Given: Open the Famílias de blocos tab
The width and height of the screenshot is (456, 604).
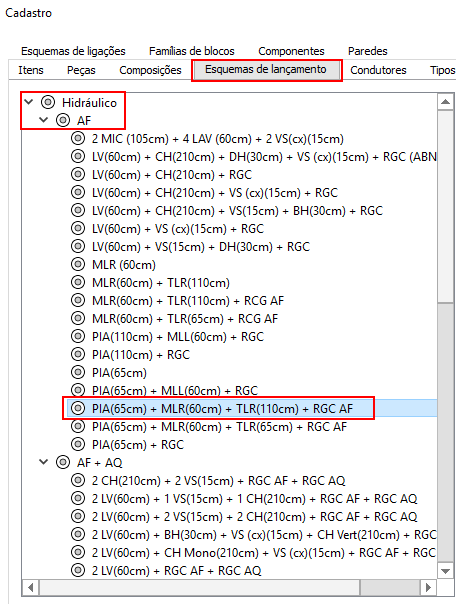Looking at the screenshot, I should (192, 51).
